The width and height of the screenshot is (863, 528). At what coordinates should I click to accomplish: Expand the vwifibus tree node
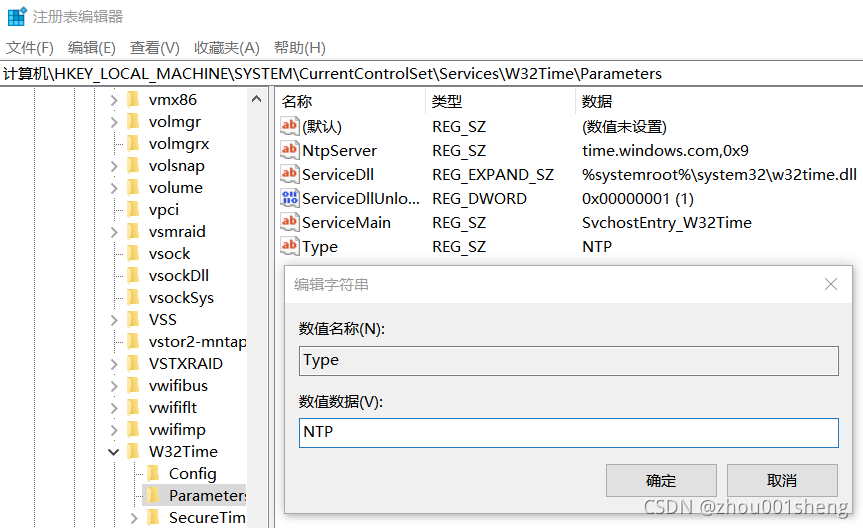point(113,387)
